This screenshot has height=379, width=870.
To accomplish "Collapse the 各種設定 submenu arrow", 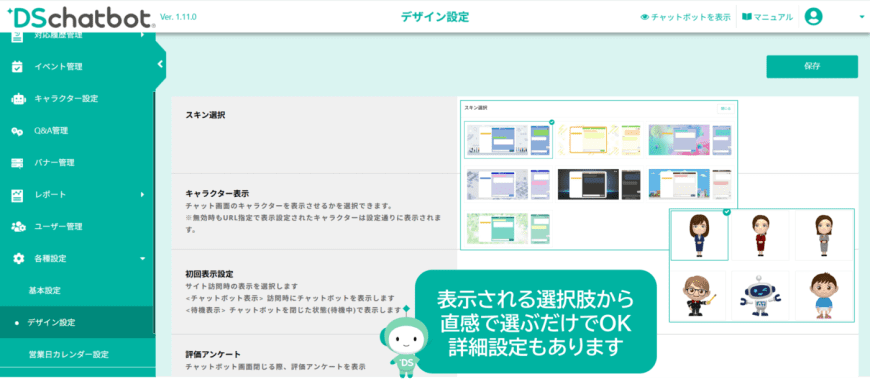I will [x=143, y=259].
